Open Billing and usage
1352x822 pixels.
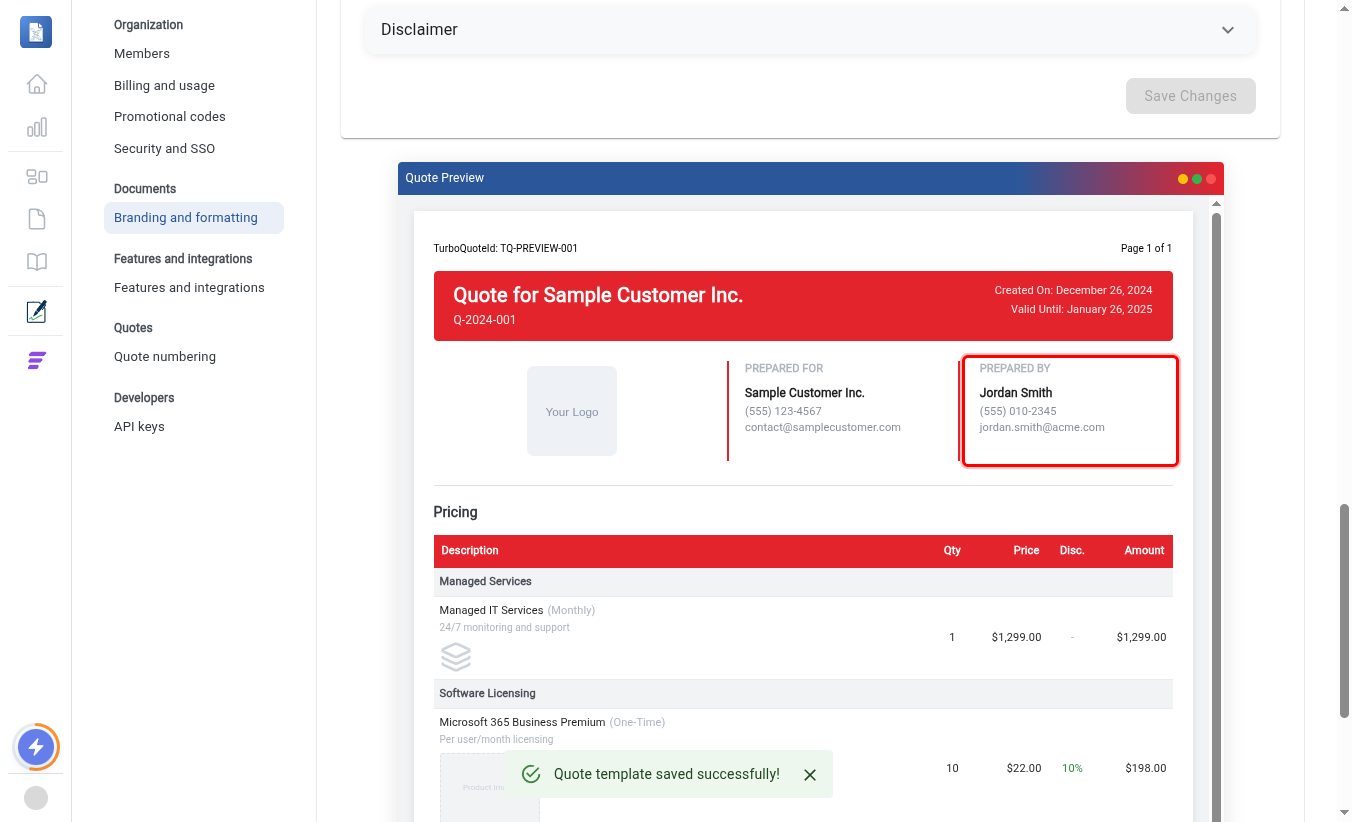pyautogui.click(x=164, y=86)
